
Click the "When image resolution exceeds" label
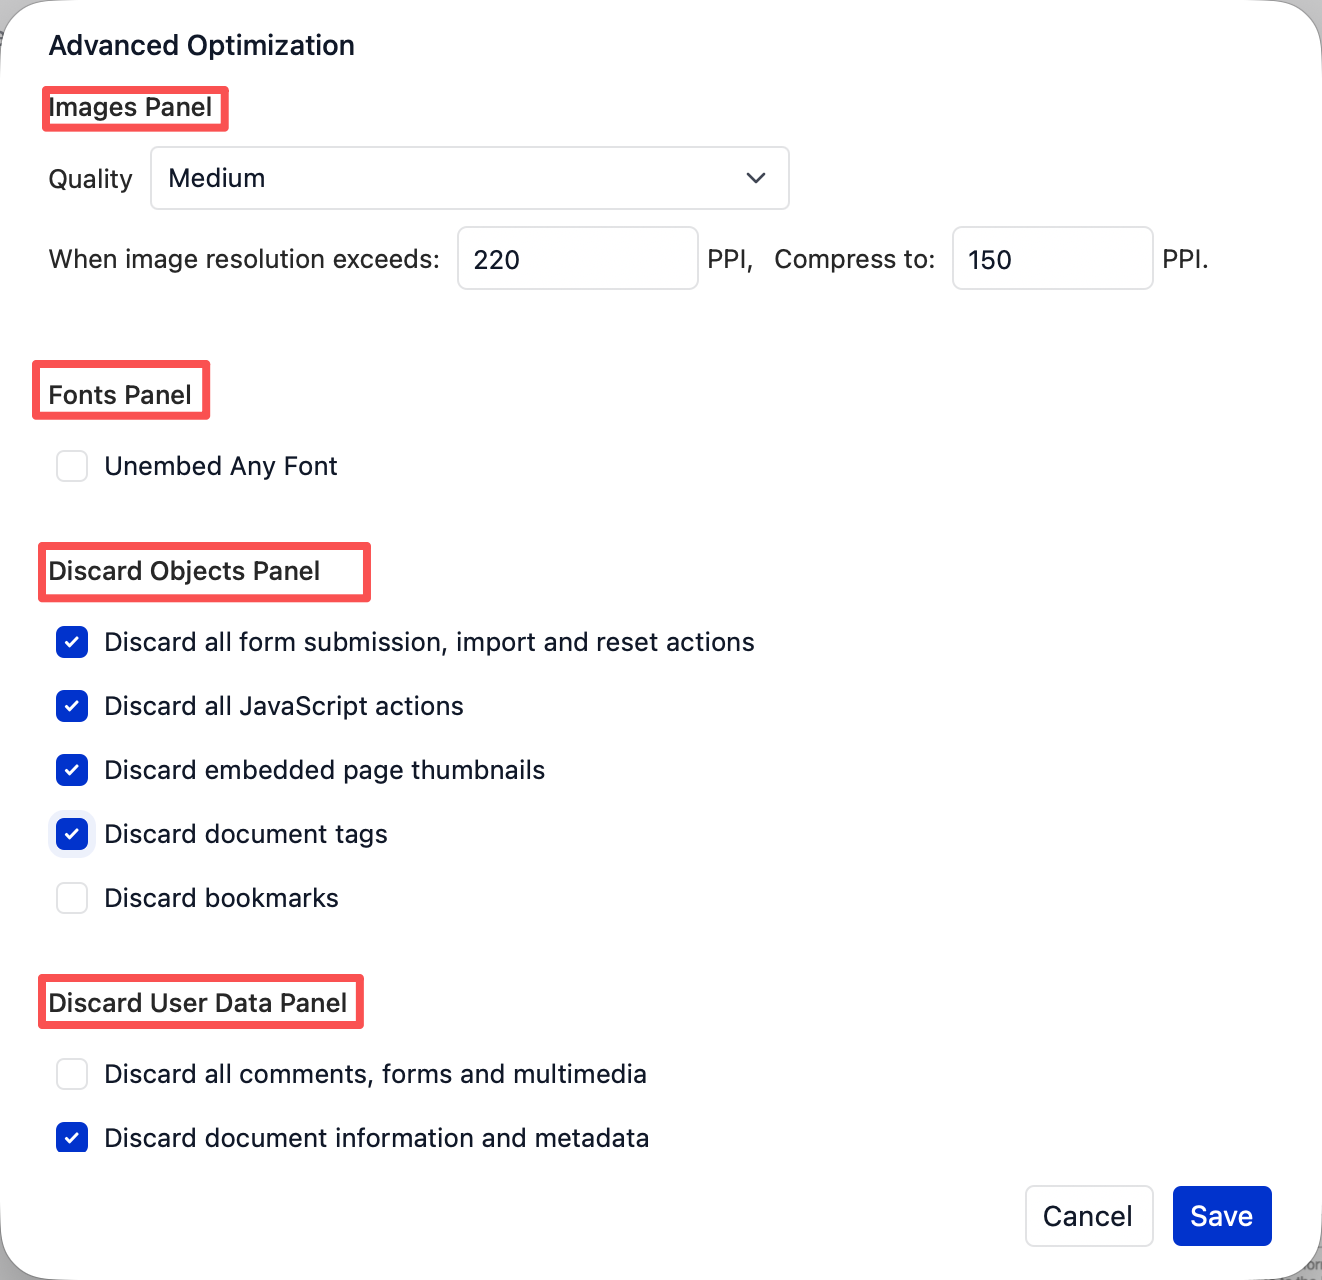click(x=244, y=259)
